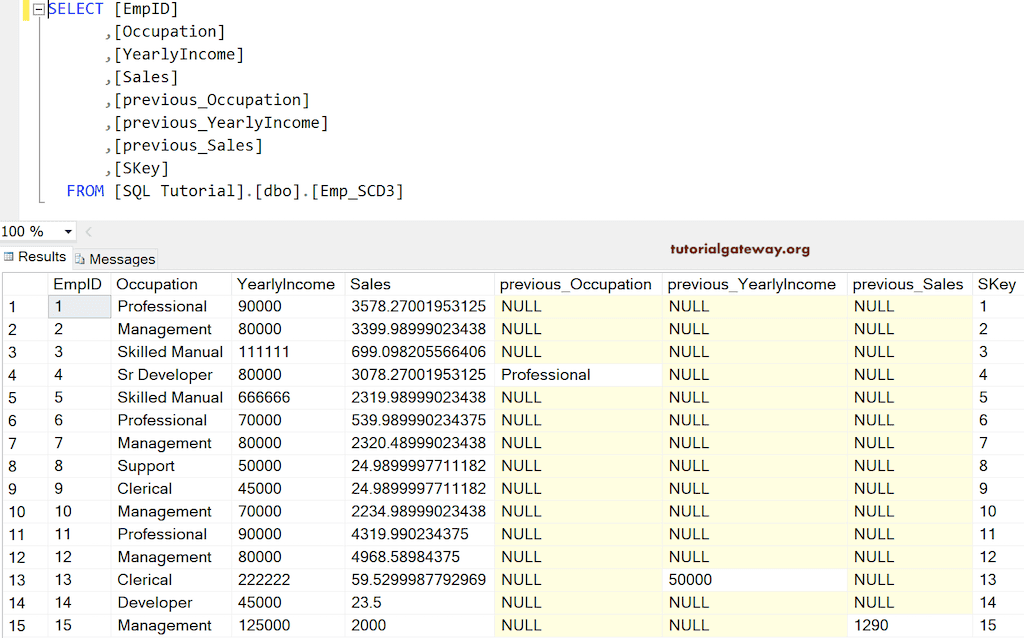Click the Messages sheet icon
This screenshot has height=638, width=1024.
pyautogui.click(x=78, y=258)
